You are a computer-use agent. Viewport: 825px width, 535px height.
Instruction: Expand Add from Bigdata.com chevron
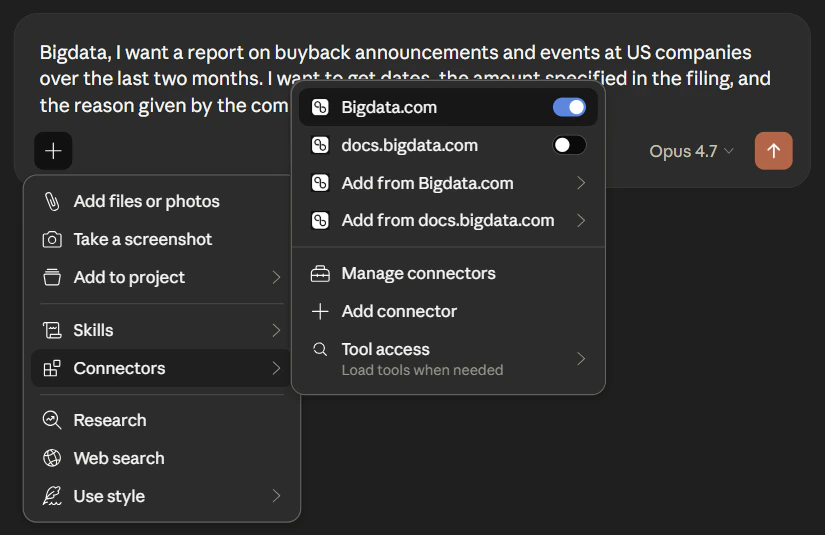[581, 183]
